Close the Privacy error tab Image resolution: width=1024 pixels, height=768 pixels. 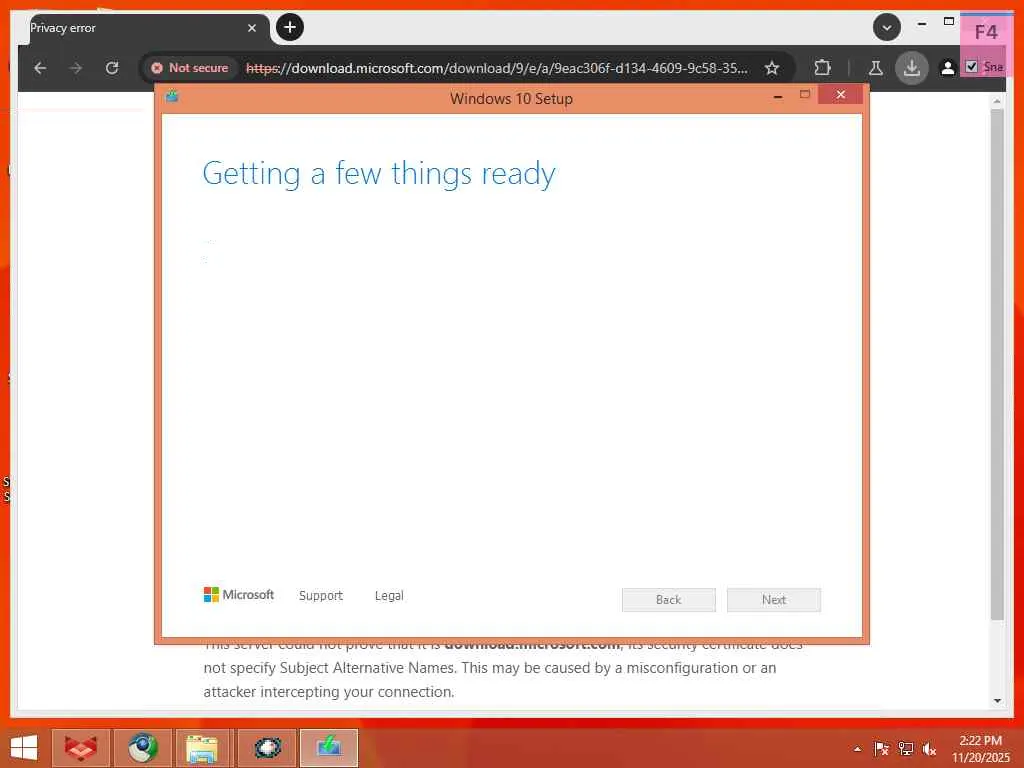click(252, 28)
